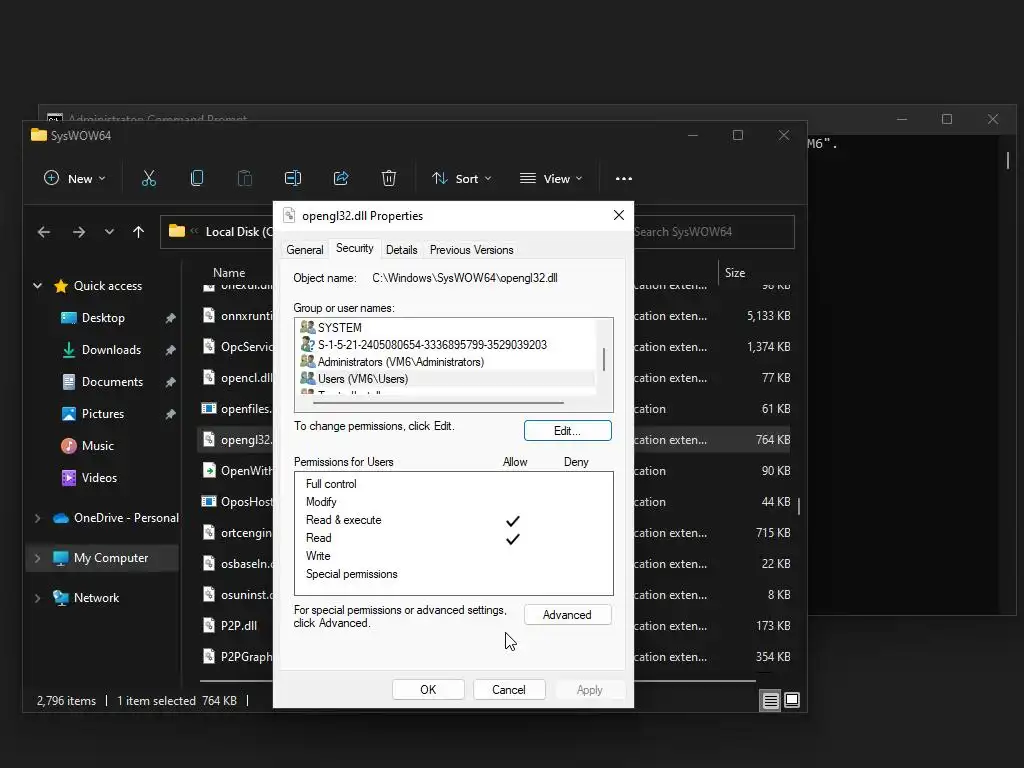
Task: Select the S-1-5-21 unknown account entry
Action: (x=447, y=345)
